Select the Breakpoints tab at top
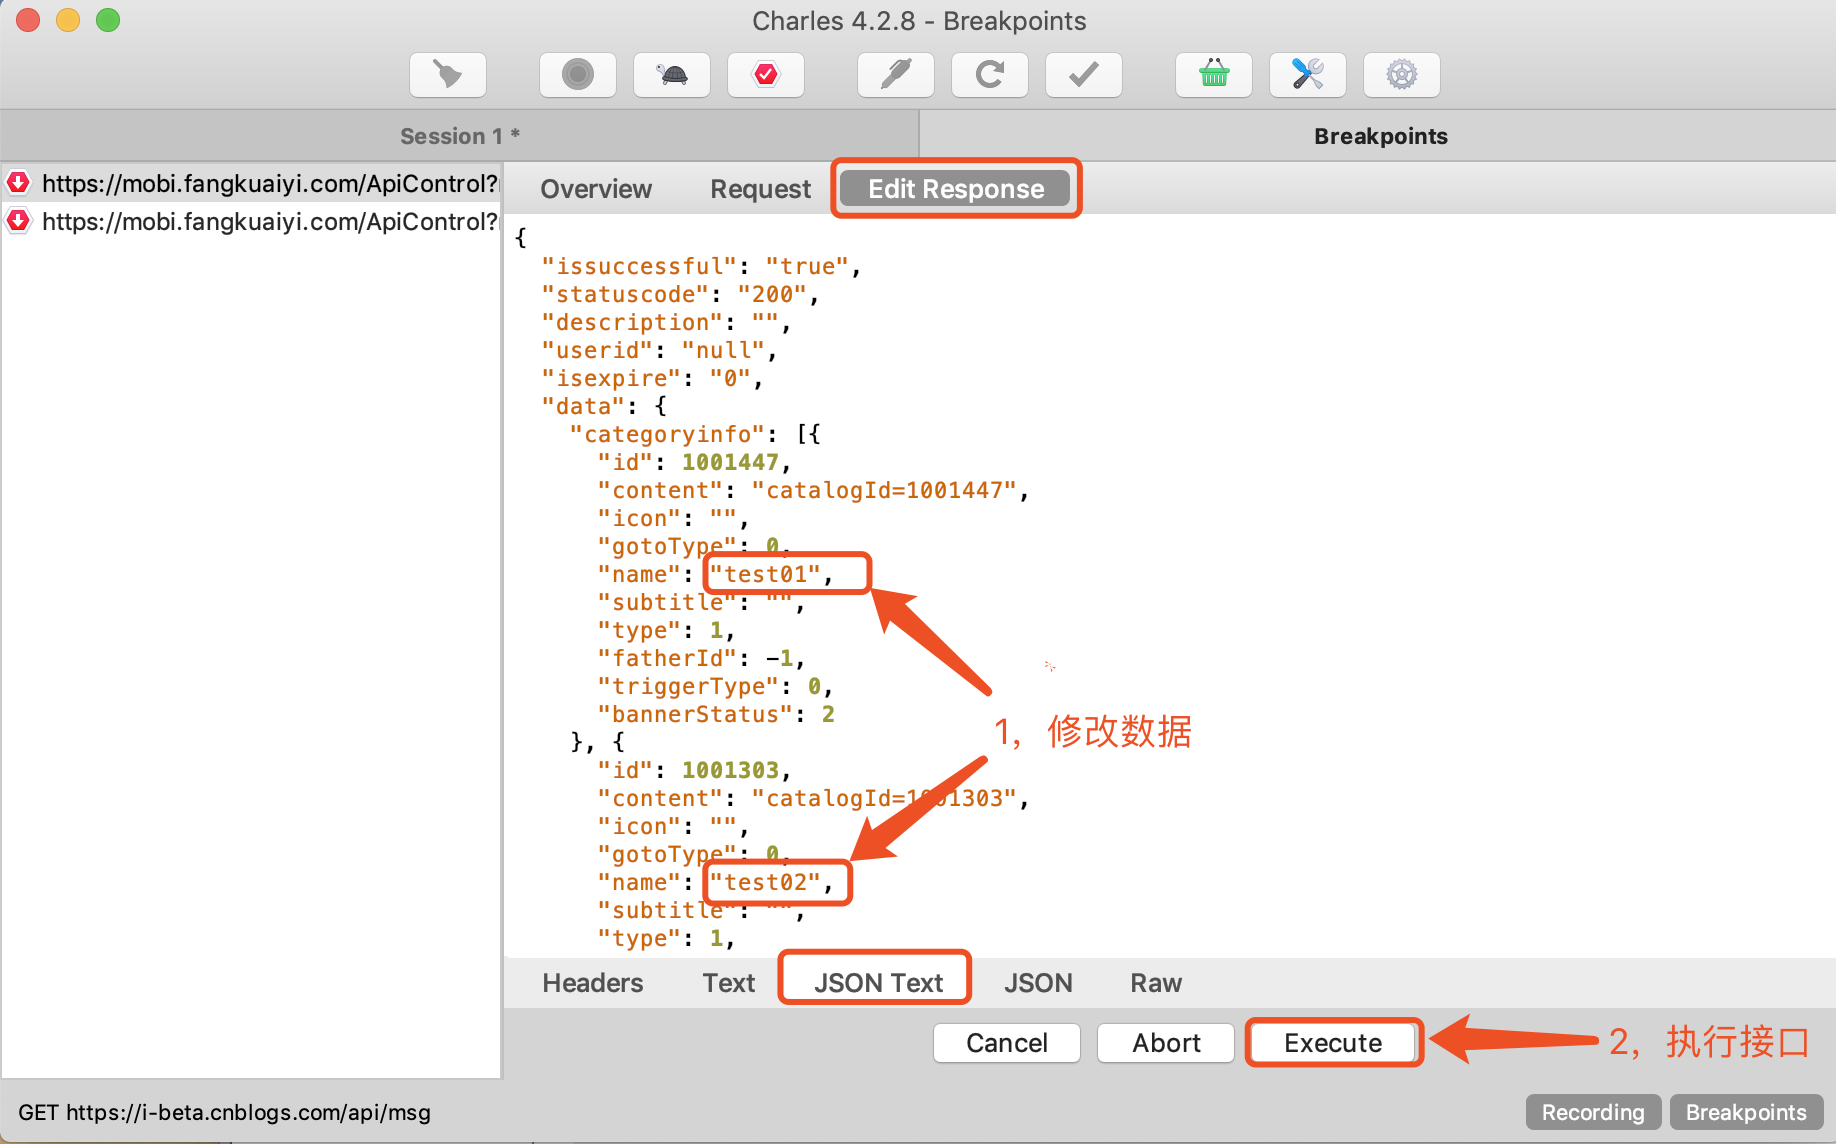This screenshot has width=1836, height=1144. coord(1379,136)
